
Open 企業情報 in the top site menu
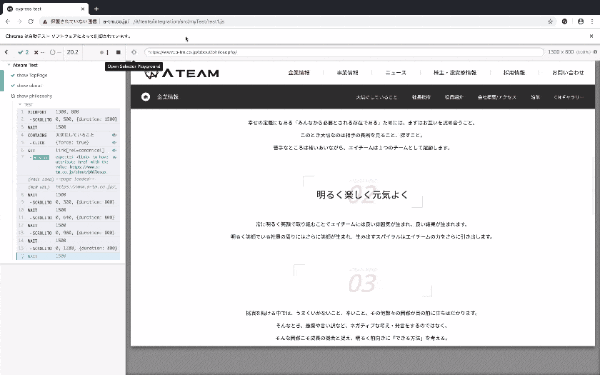pos(299,72)
